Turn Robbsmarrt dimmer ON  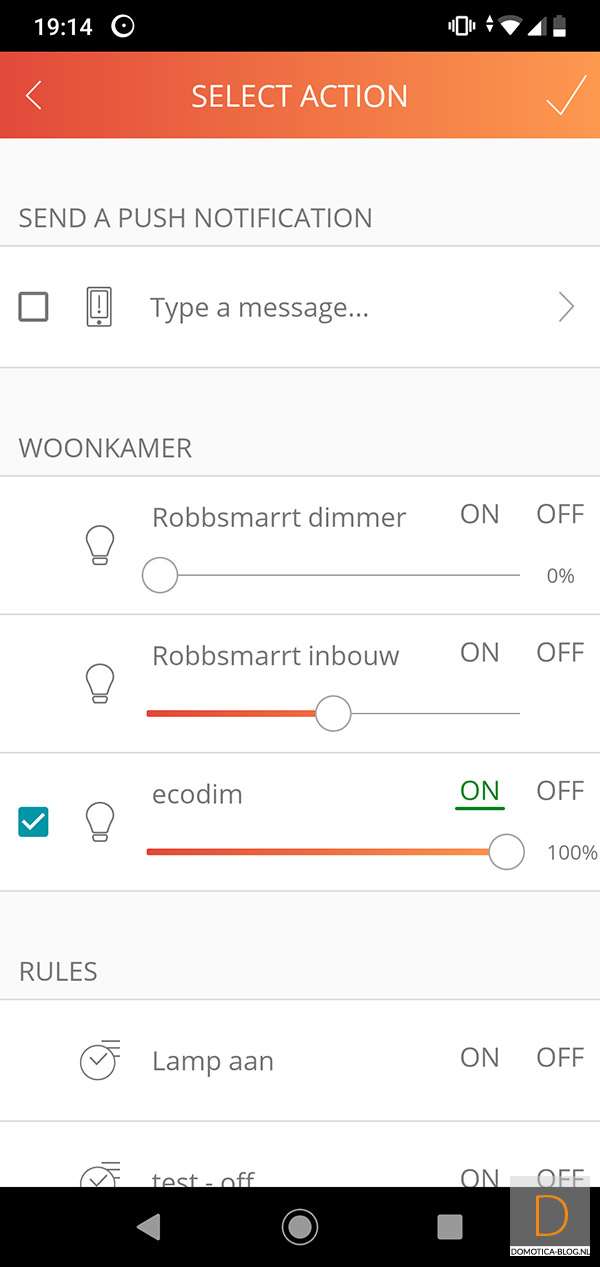(x=479, y=515)
